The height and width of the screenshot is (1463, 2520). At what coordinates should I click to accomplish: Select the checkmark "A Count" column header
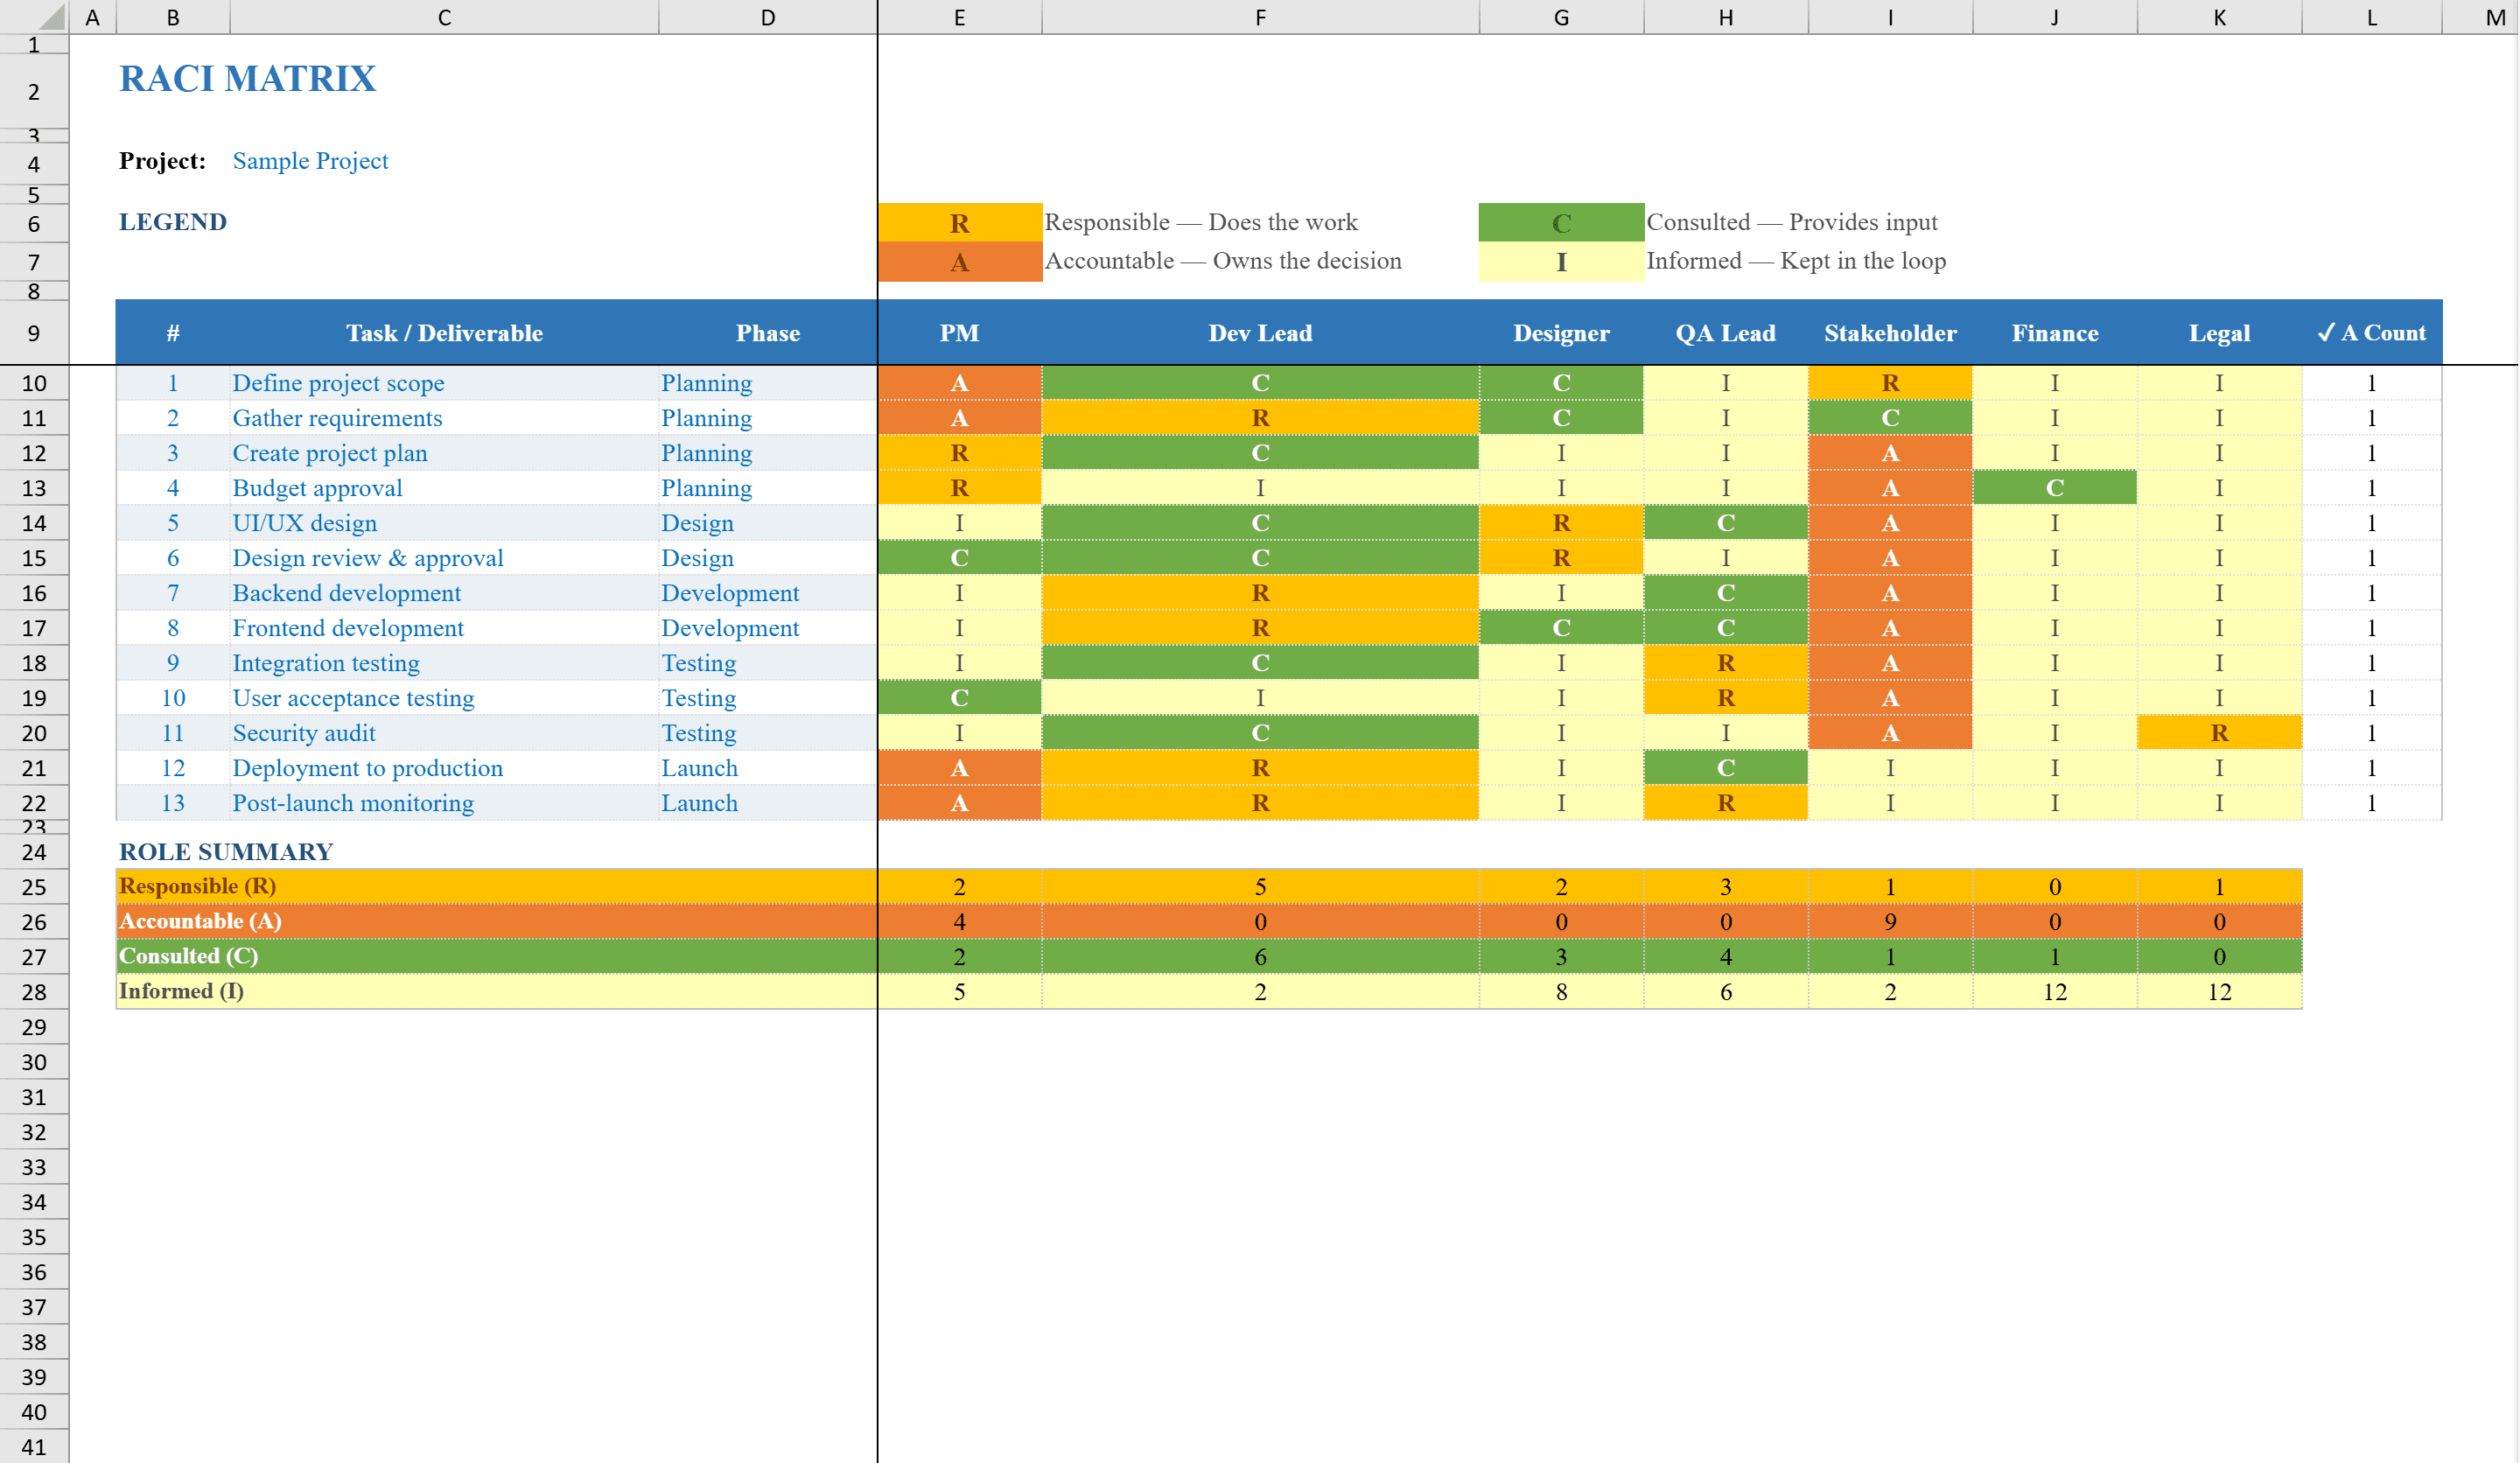(x=2371, y=333)
